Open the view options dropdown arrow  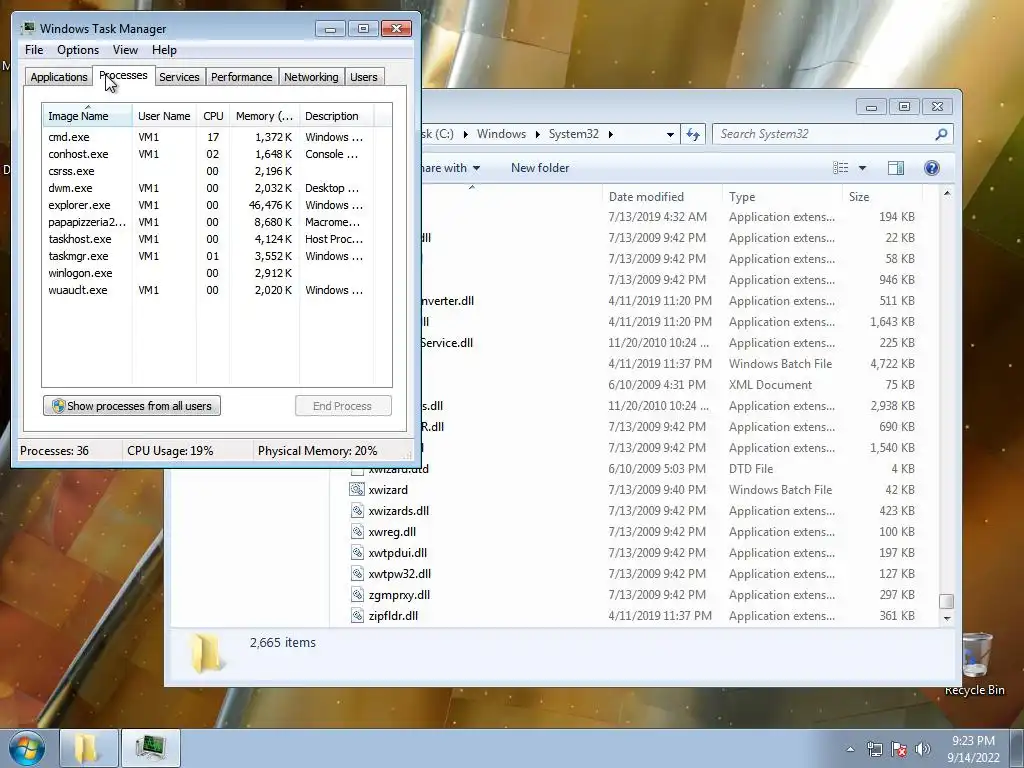coord(862,168)
